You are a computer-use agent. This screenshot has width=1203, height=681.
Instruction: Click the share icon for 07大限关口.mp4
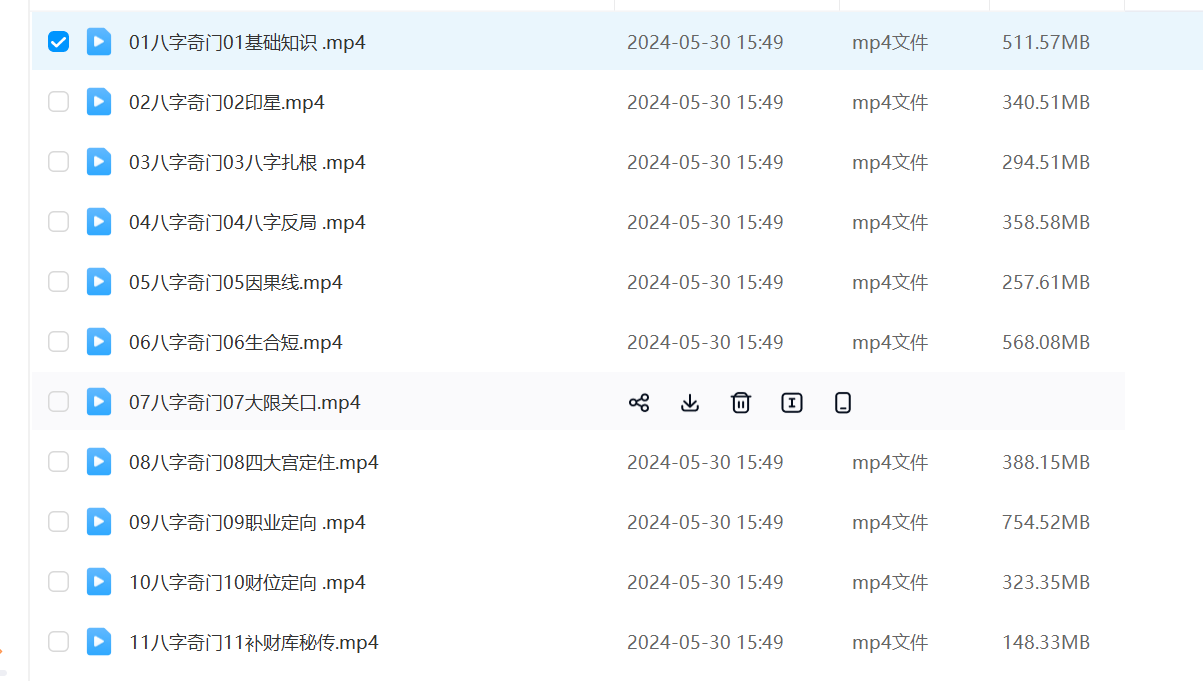point(639,403)
